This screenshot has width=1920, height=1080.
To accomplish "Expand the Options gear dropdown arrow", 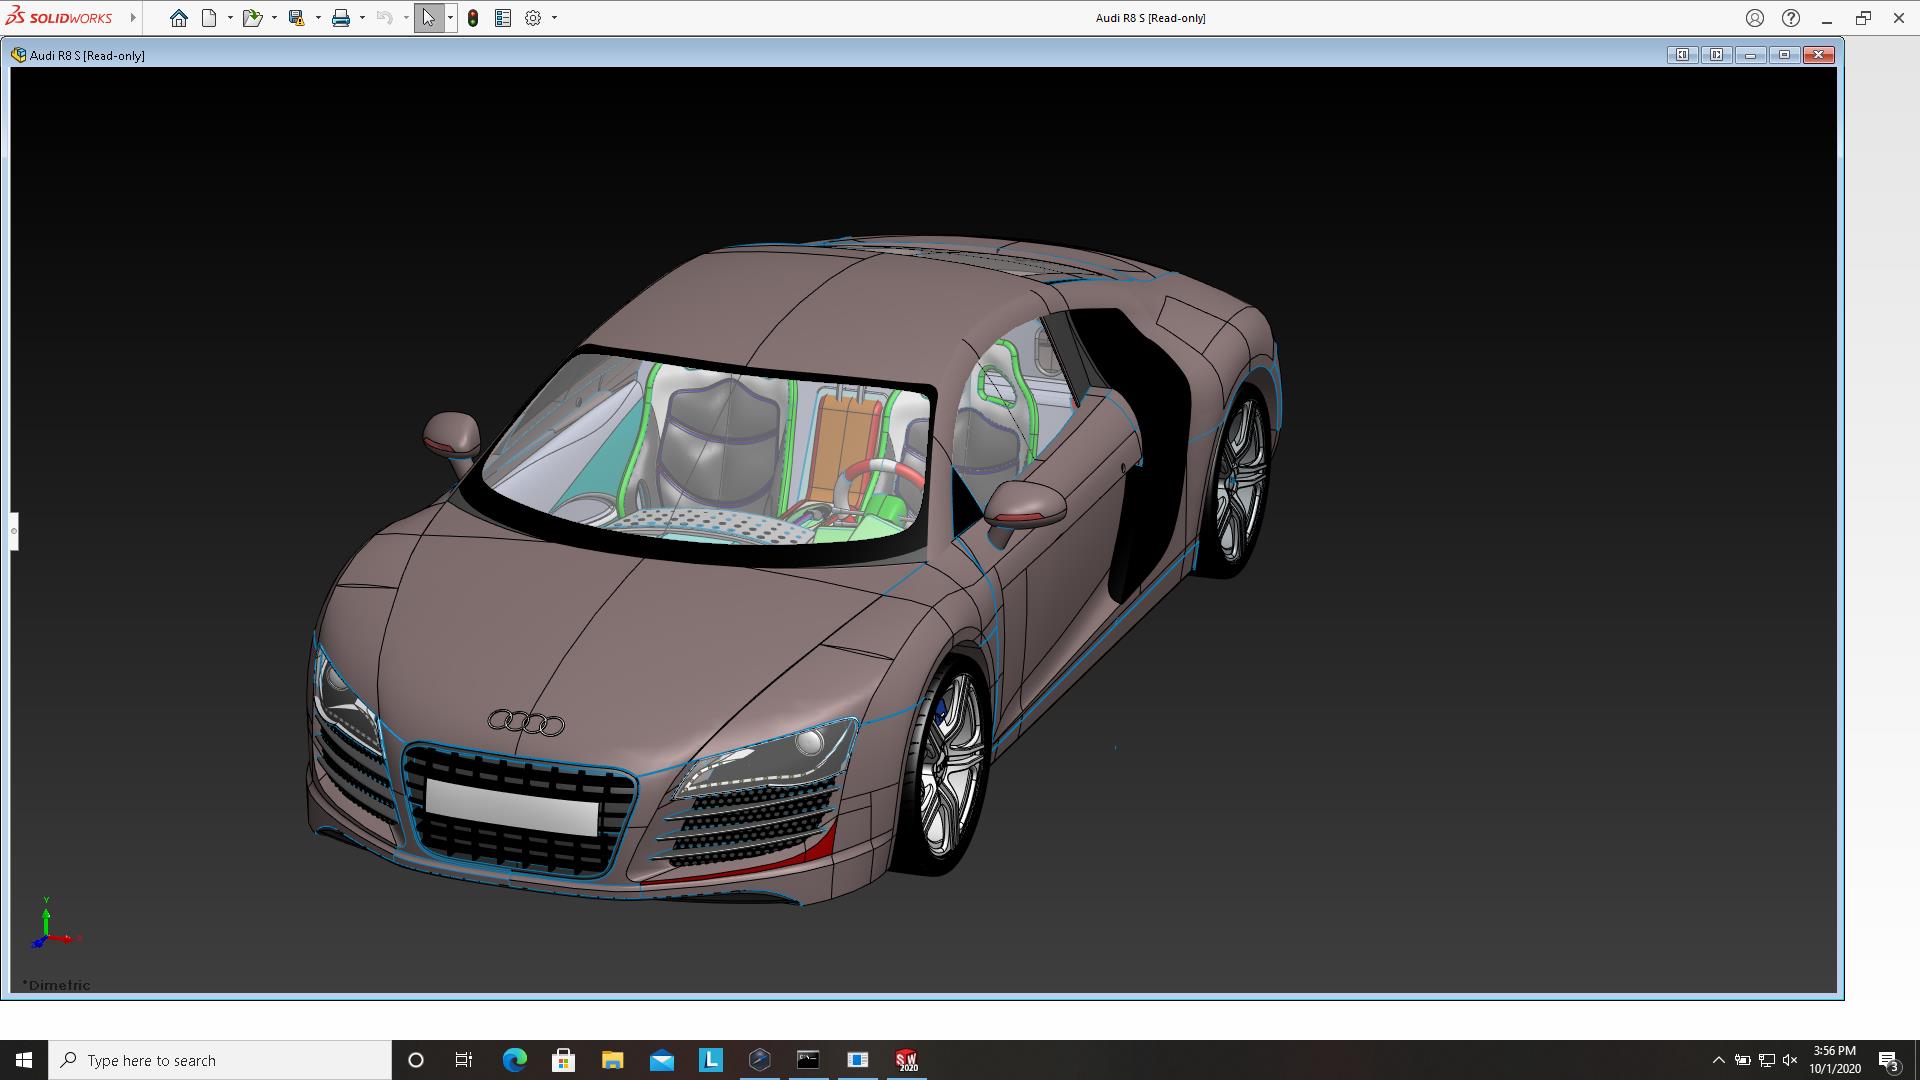I will (554, 18).
